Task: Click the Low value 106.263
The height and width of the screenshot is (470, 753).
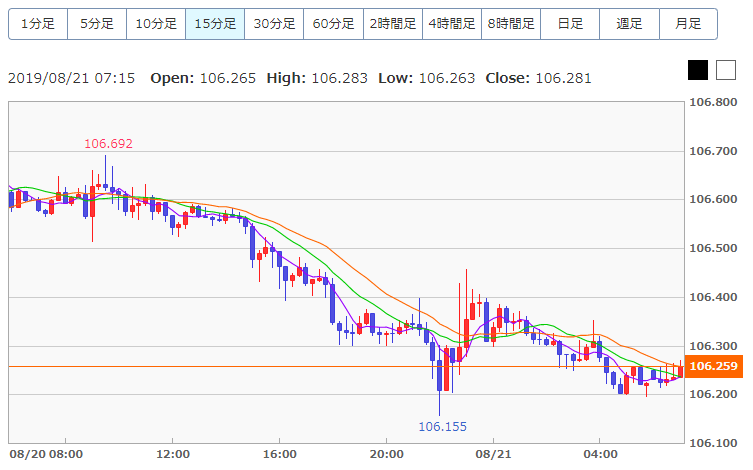Action: (447, 78)
